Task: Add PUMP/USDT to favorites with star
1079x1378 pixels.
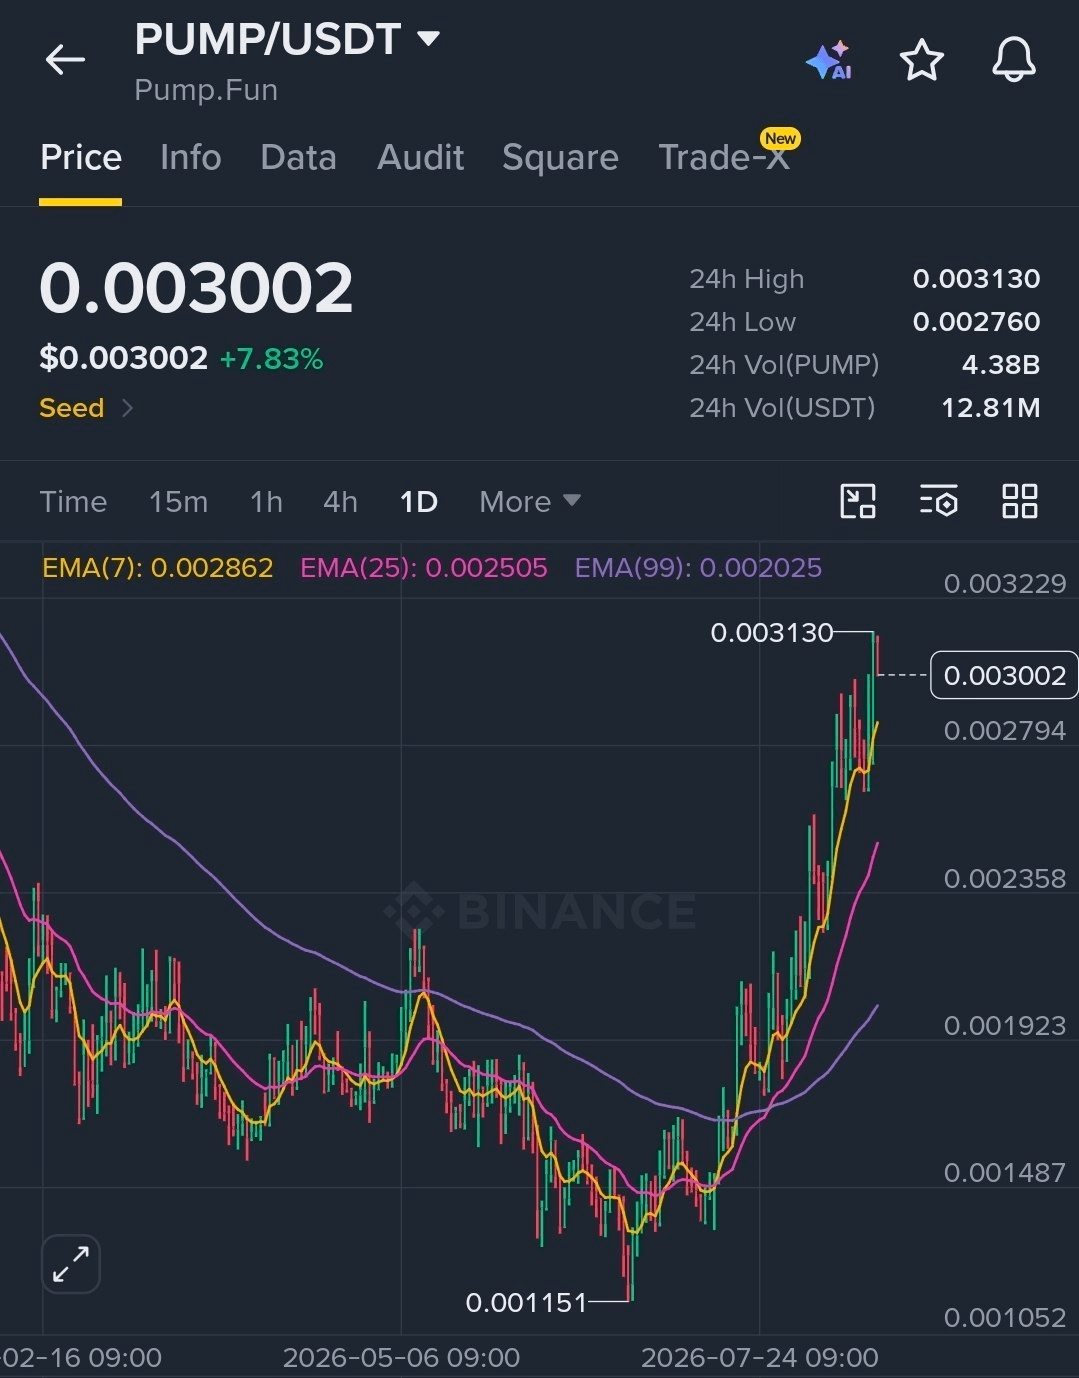Action: click(921, 60)
